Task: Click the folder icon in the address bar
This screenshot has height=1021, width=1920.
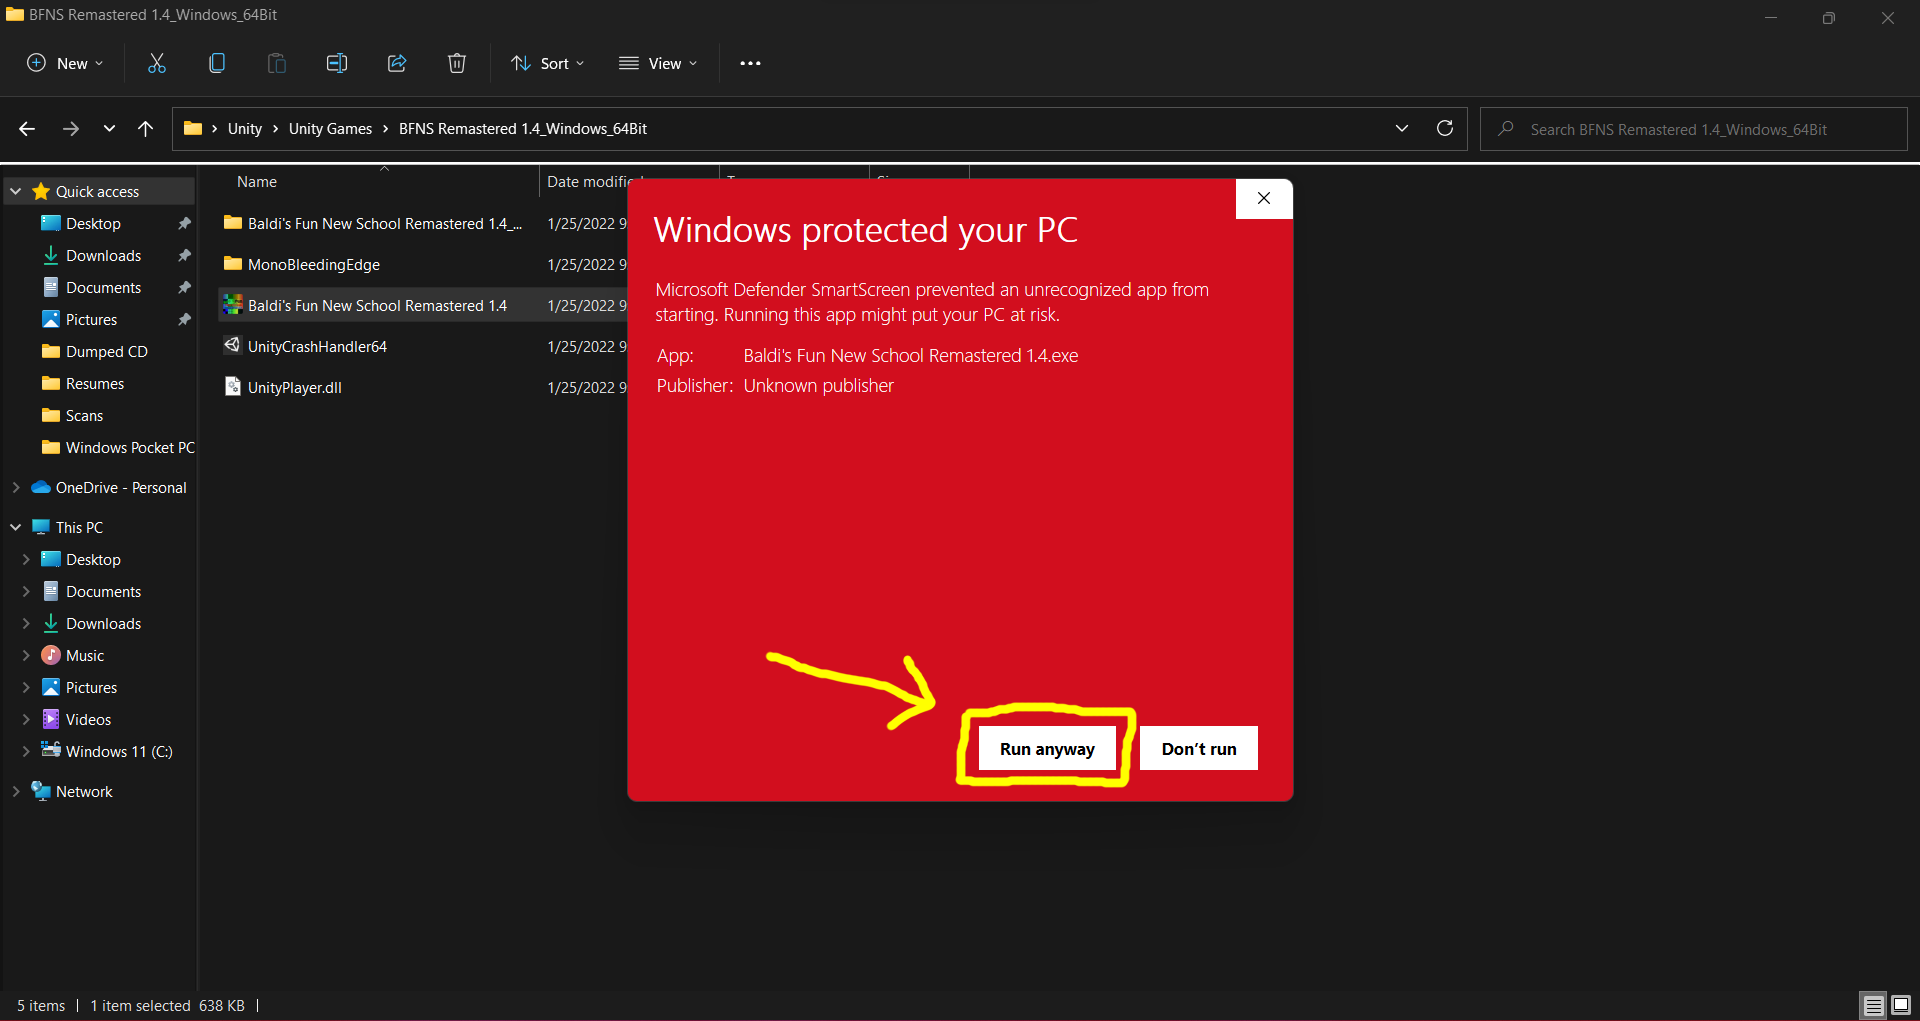Action: 193,128
